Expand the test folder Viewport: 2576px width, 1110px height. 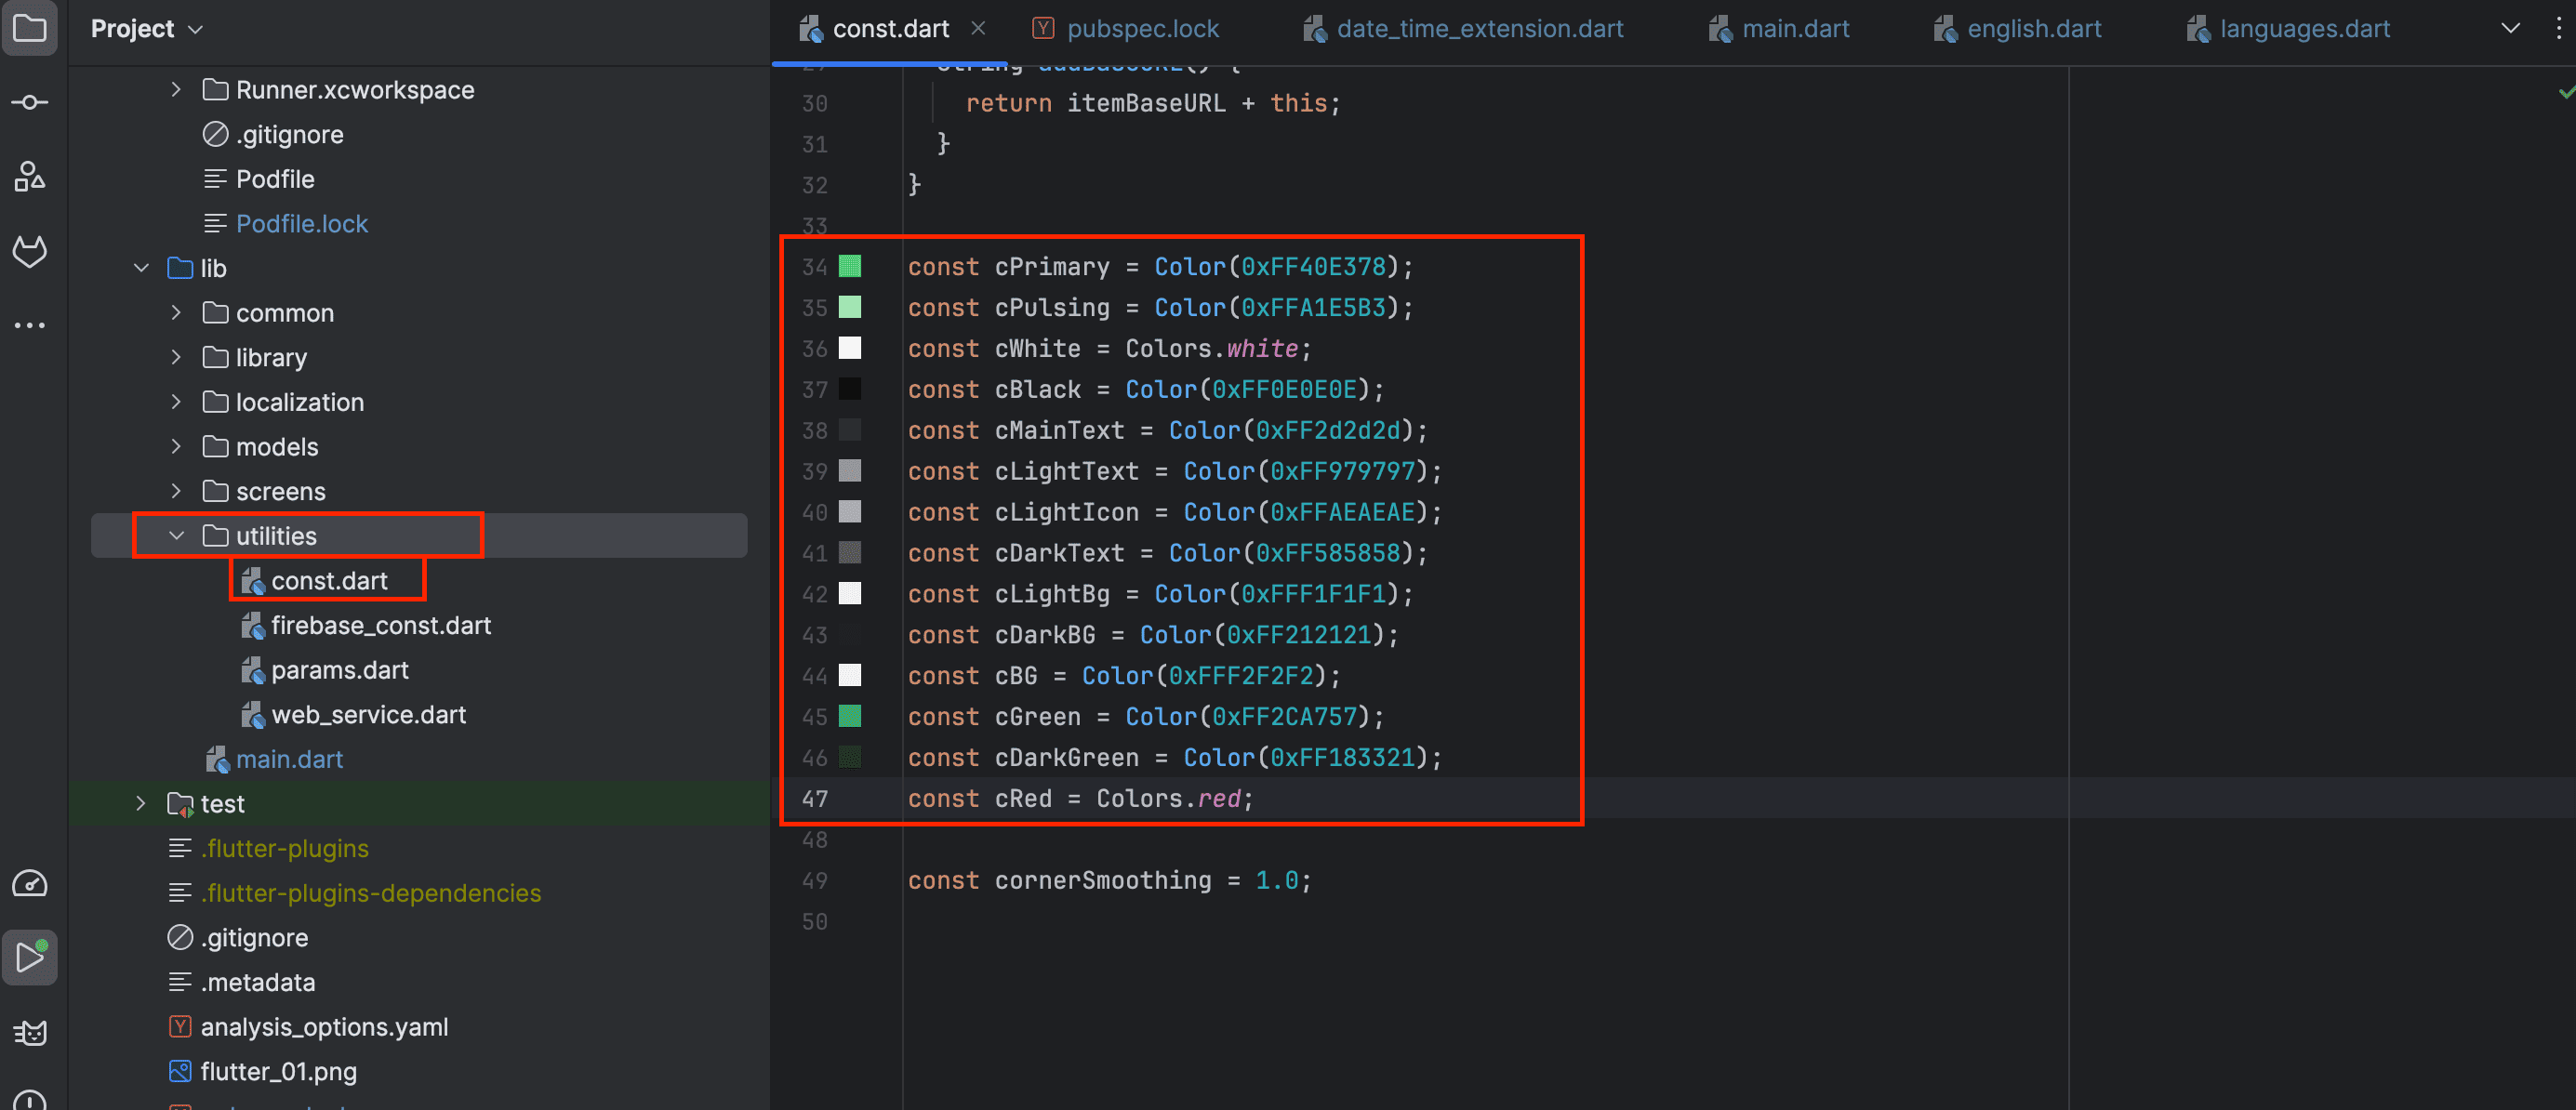coord(141,803)
